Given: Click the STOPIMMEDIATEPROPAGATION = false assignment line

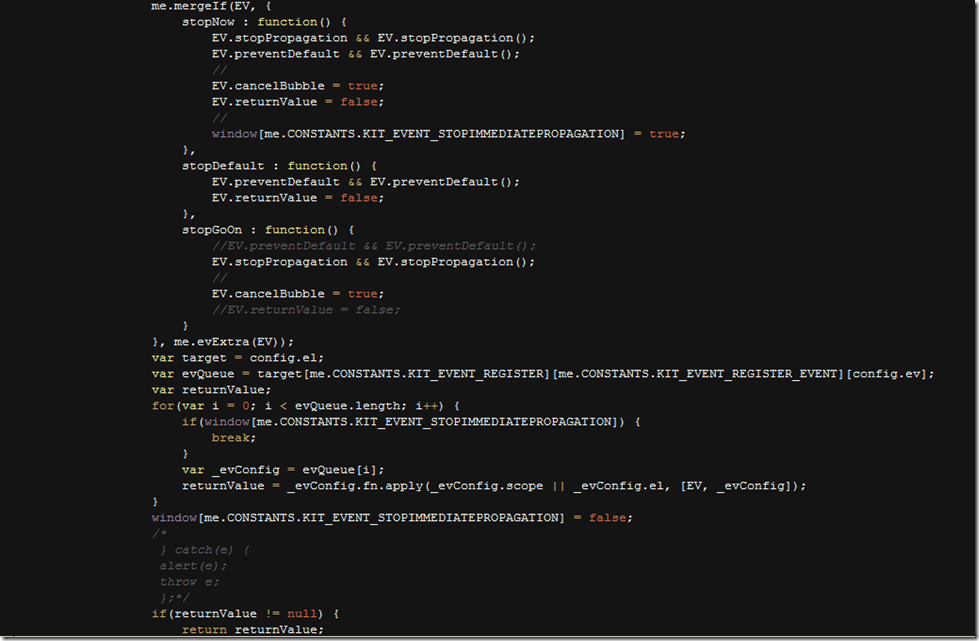Looking at the screenshot, I should [392, 517].
